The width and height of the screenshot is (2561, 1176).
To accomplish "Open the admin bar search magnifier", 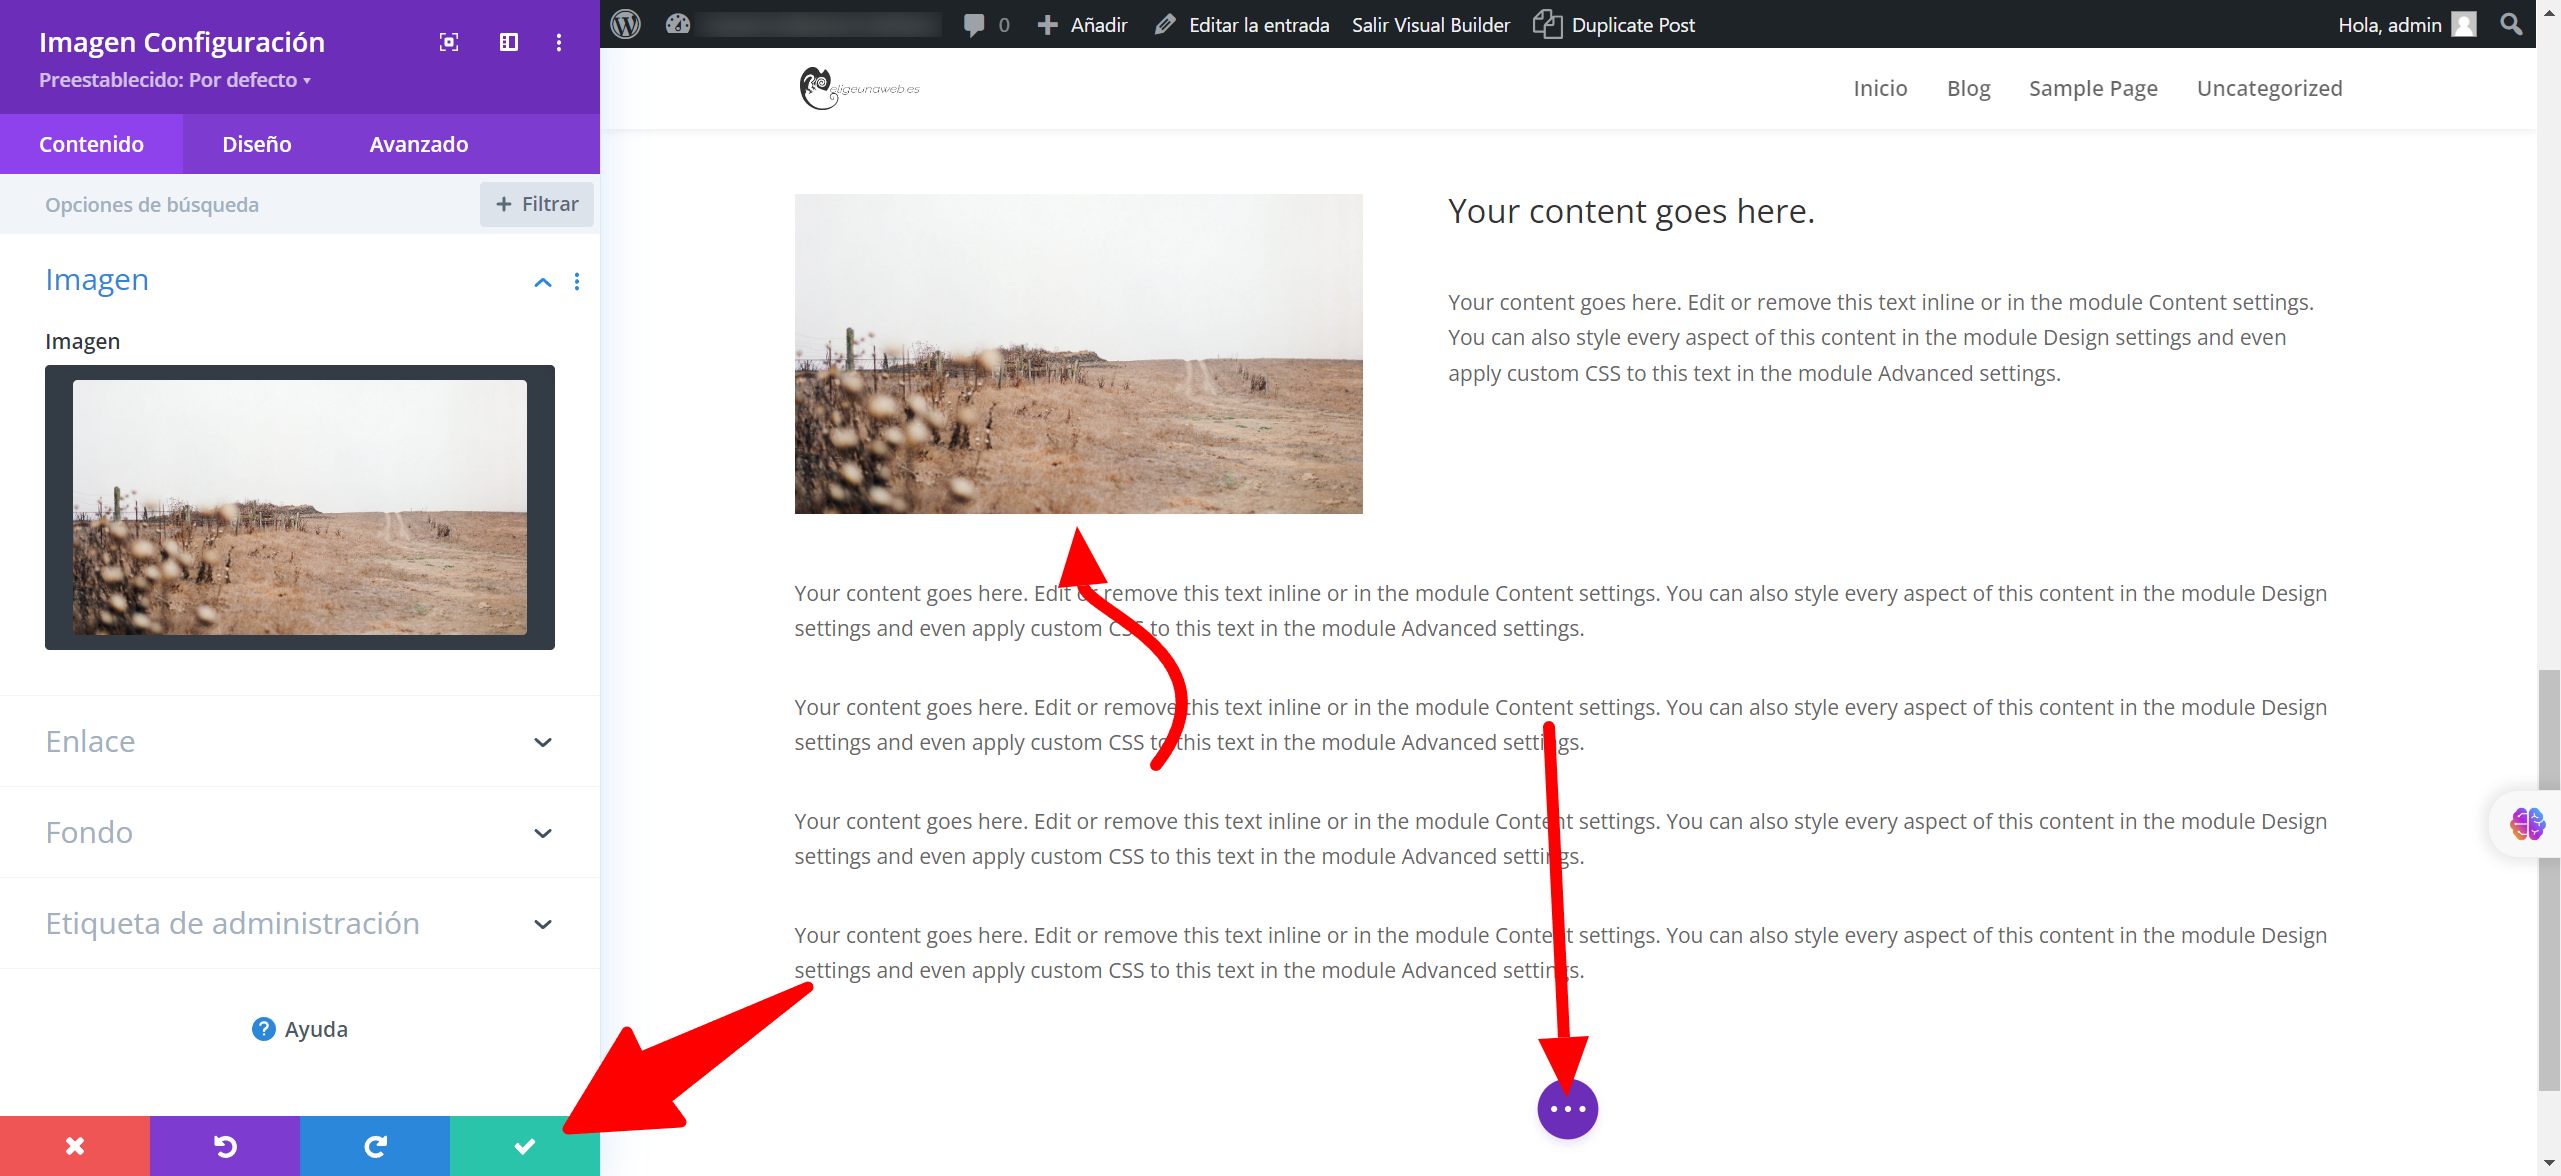I will tap(2511, 24).
